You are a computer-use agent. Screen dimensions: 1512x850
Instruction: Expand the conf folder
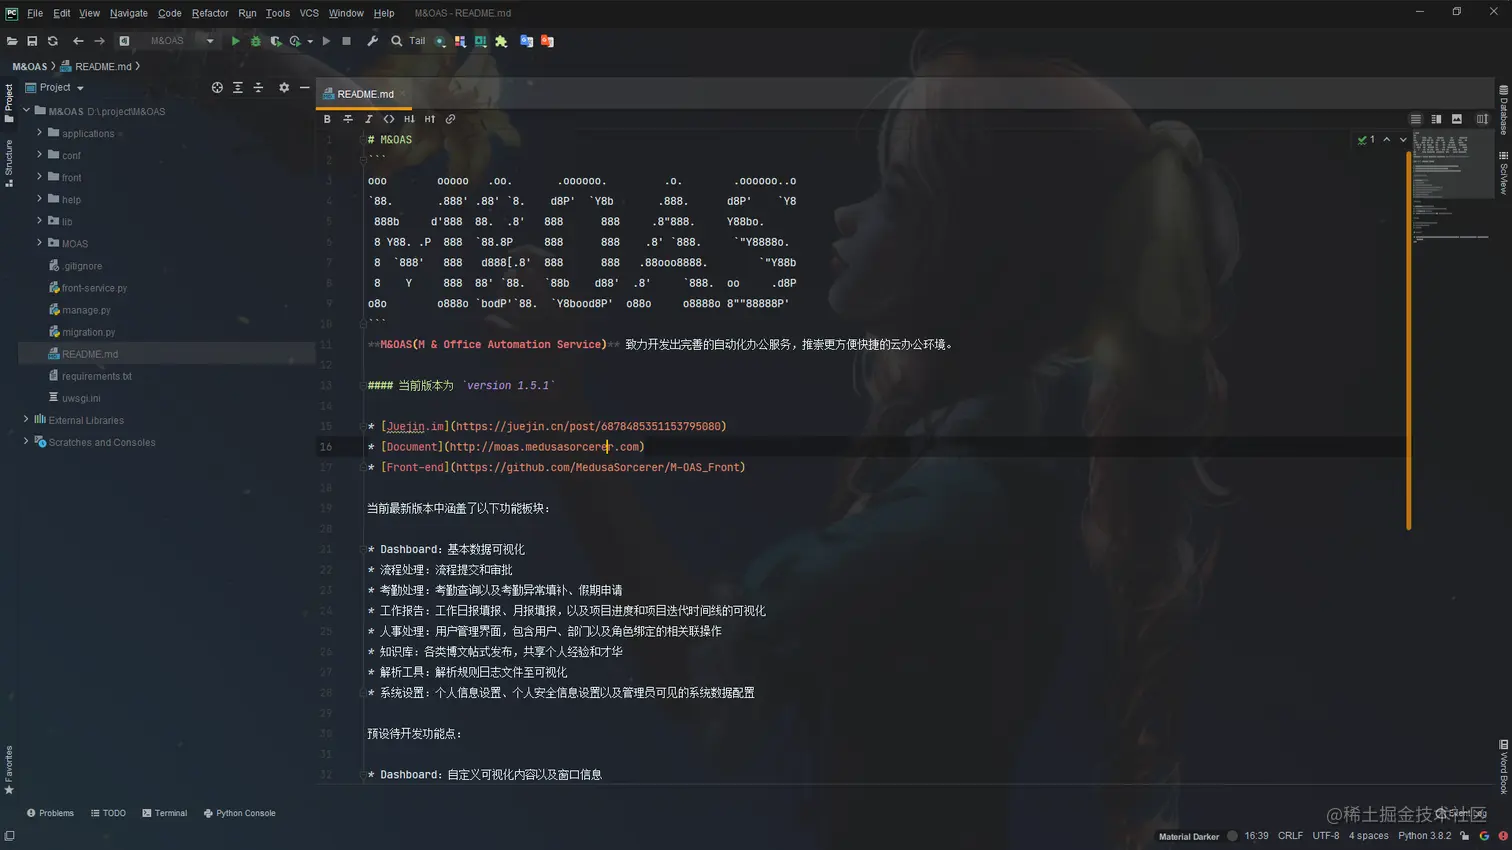coord(40,154)
